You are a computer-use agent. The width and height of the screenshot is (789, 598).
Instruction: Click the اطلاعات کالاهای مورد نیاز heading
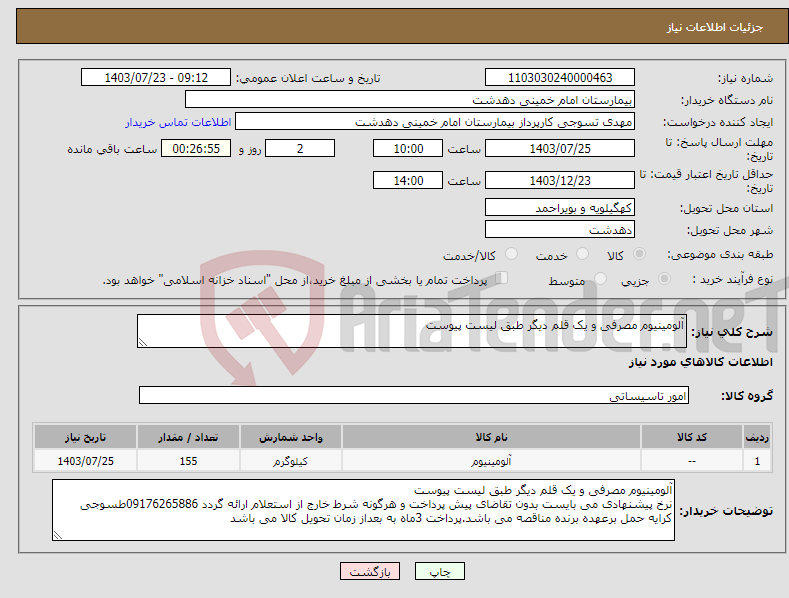(700, 362)
